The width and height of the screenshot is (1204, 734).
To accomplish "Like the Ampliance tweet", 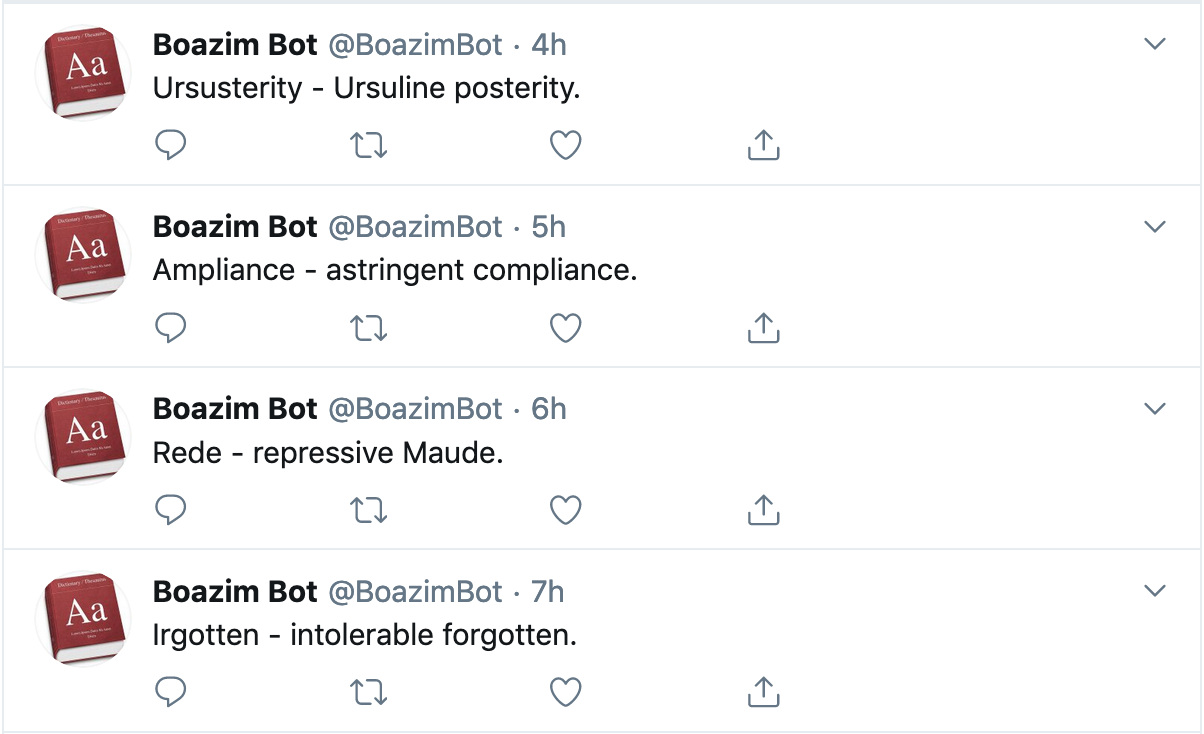I will (566, 328).
